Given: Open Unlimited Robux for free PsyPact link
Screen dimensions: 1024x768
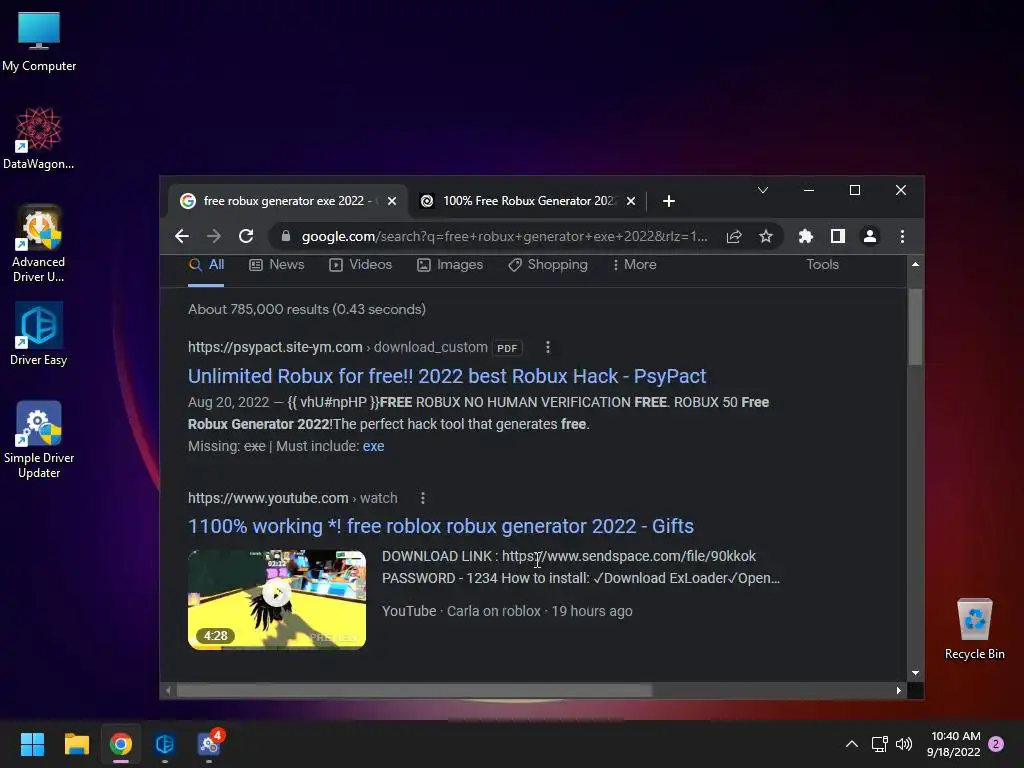Looking at the screenshot, I should (447, 376).
